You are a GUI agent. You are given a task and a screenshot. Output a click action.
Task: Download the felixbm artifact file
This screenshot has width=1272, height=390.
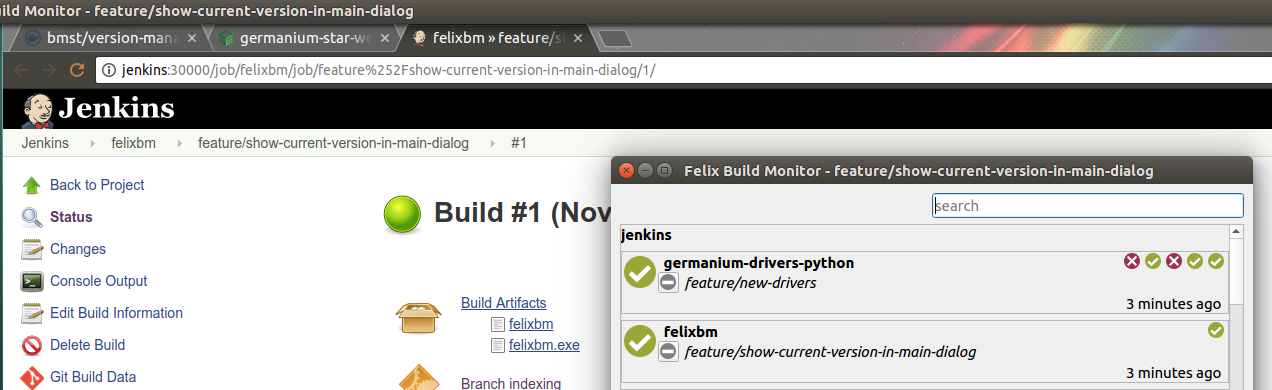[531, 324]
